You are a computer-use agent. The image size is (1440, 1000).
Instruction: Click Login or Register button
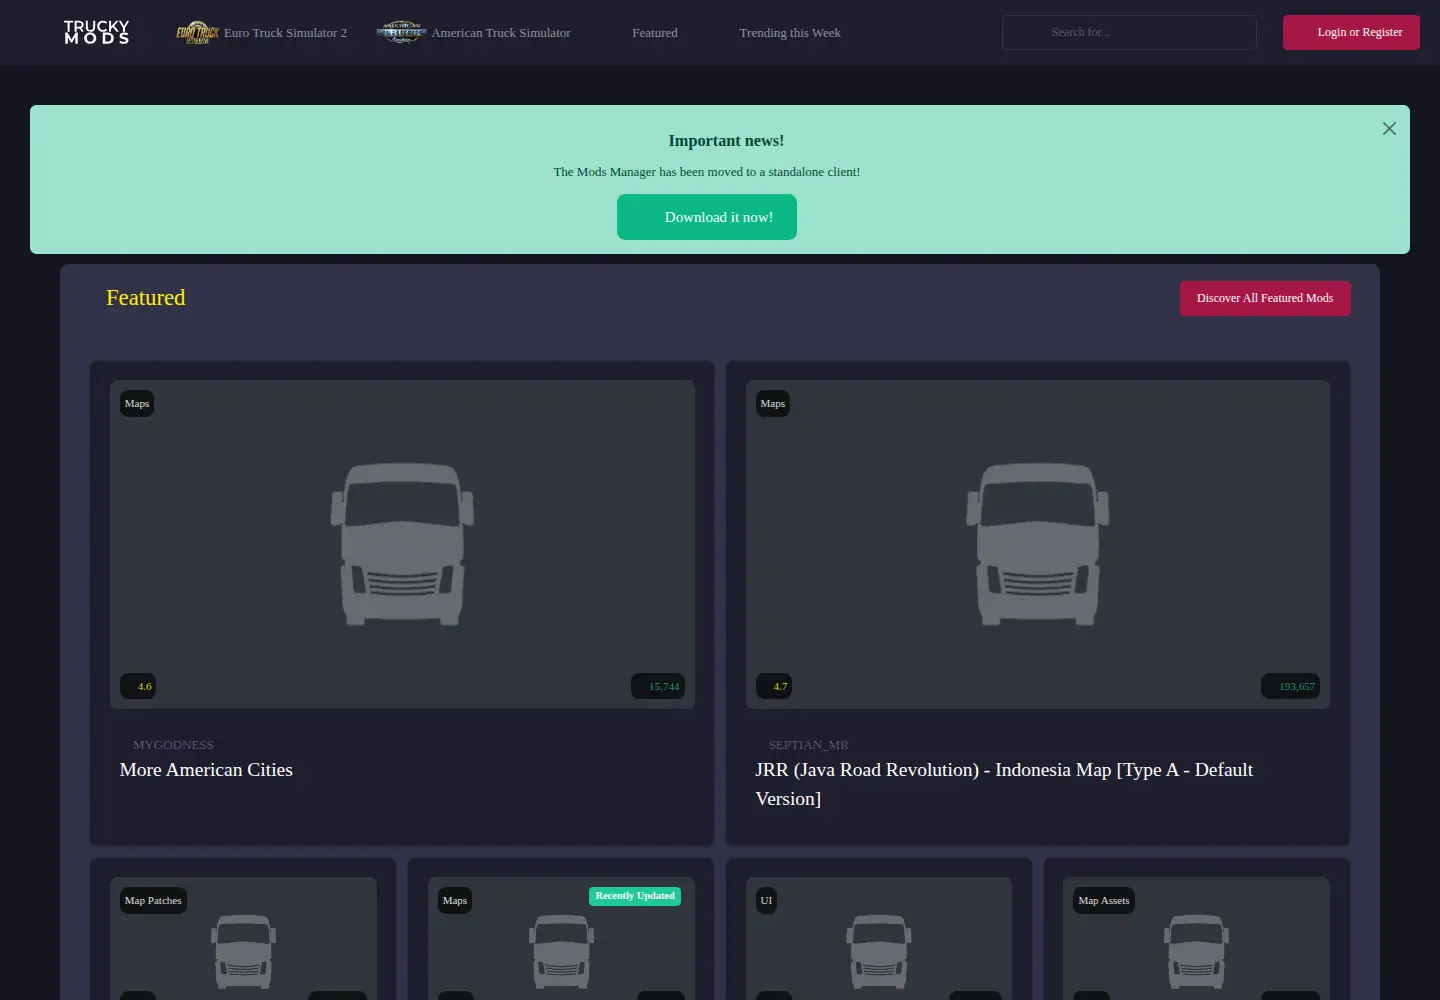1351,33
